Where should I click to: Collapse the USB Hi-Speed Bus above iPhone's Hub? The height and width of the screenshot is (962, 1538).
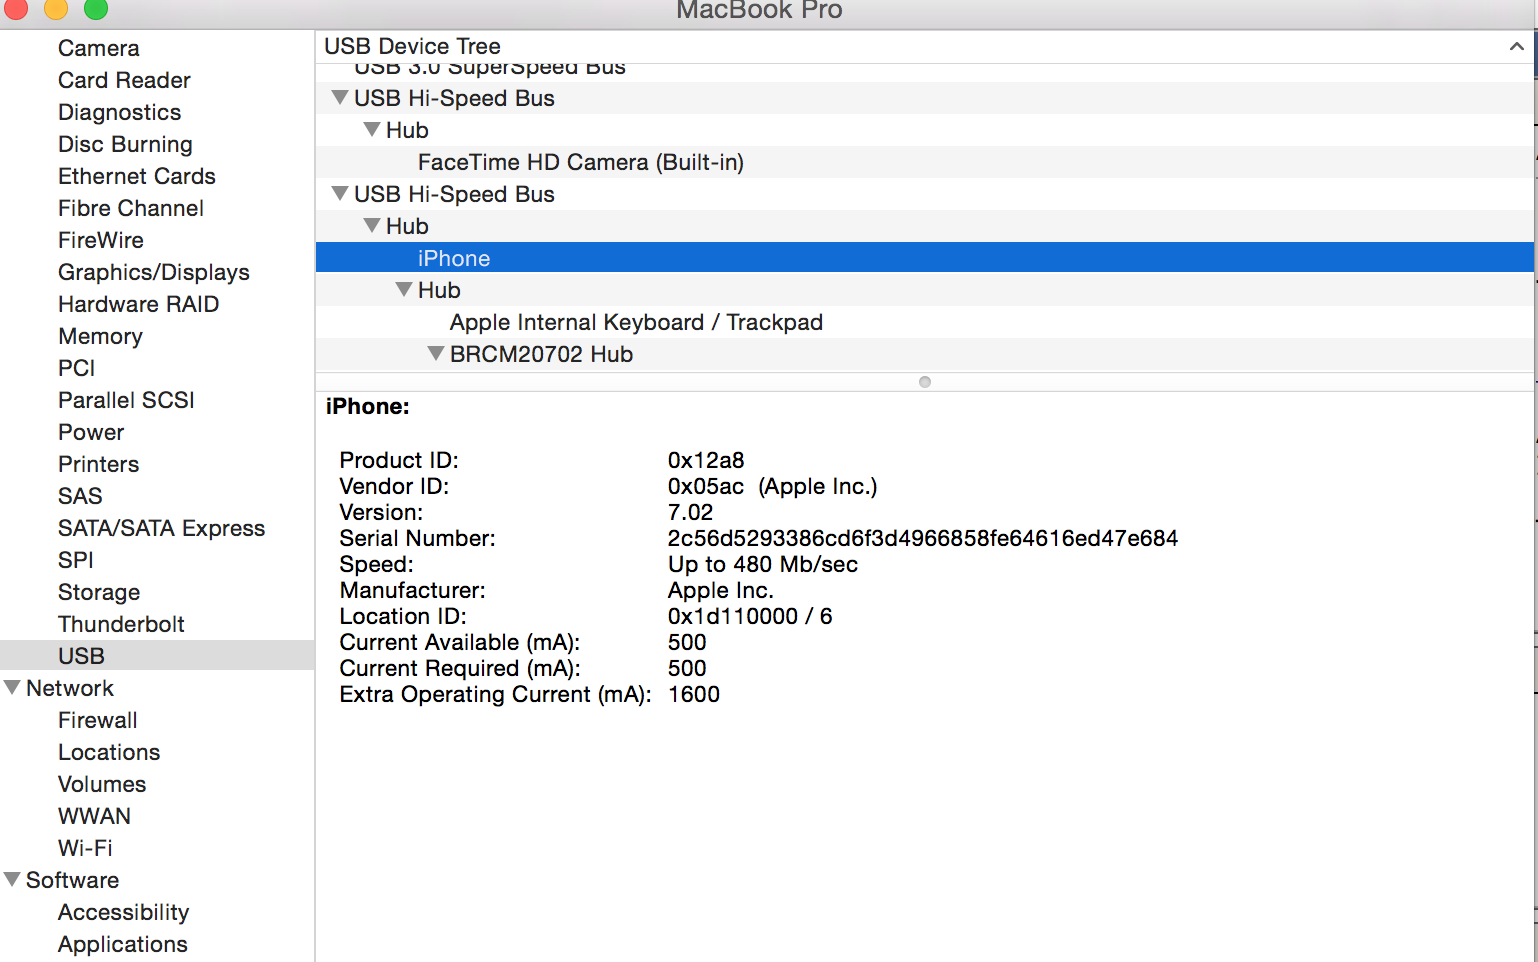coord(340,194)
